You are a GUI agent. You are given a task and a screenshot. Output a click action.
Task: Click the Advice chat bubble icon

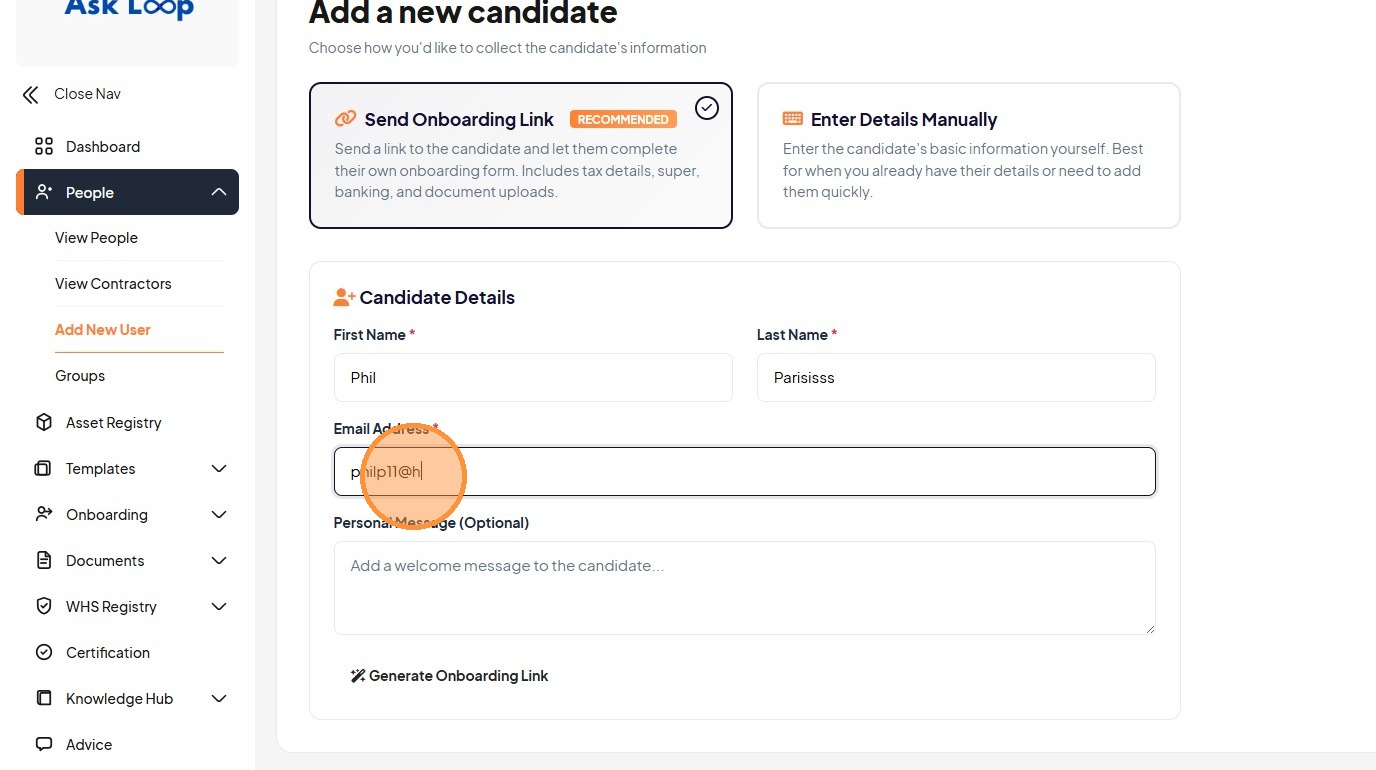pyautogui.click(x=44, y=745)
